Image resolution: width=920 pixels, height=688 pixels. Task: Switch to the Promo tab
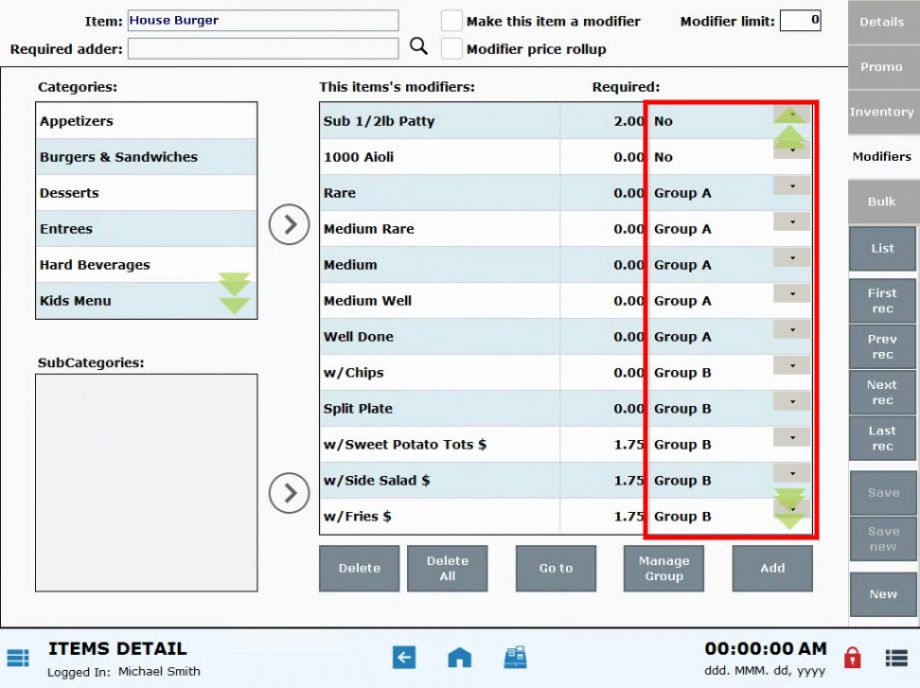(883, 67)
